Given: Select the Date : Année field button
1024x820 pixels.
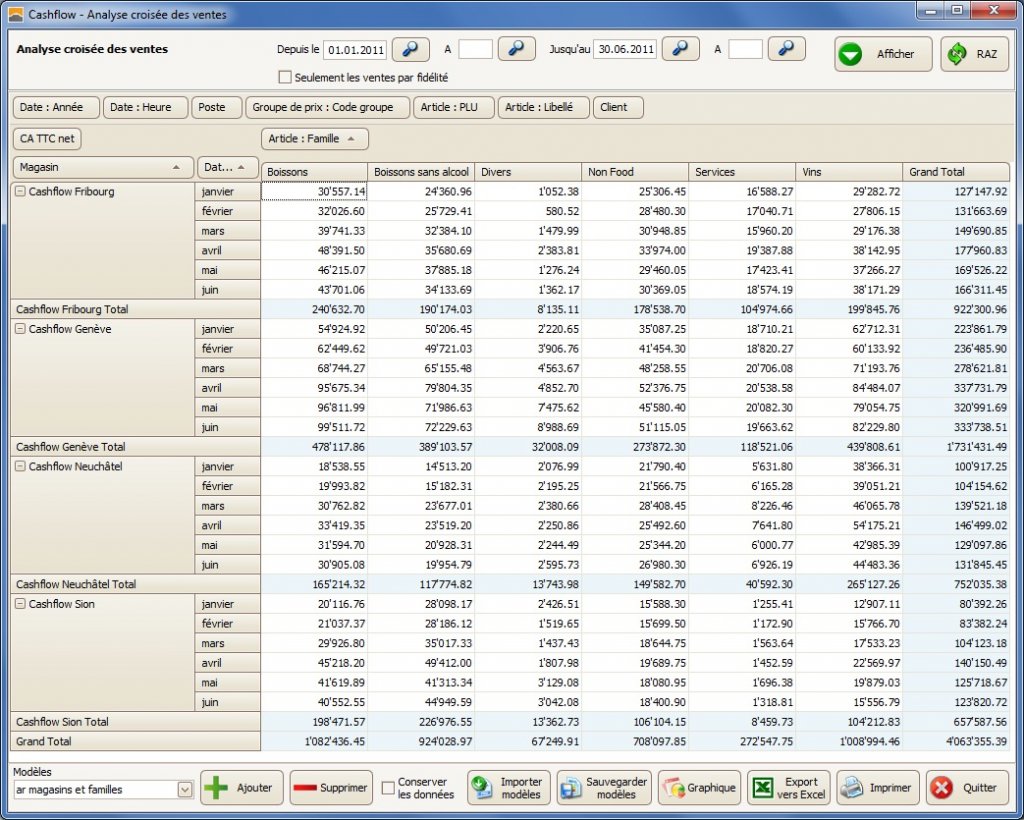Looking at the screenshot, I should 56,107.
